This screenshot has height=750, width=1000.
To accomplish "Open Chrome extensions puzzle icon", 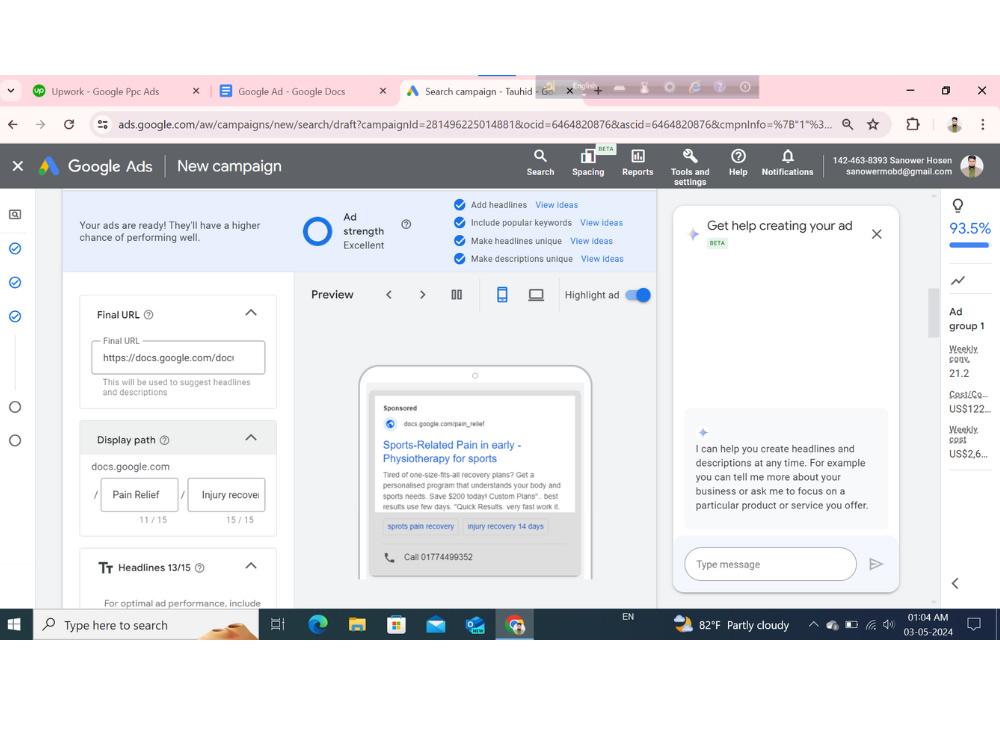I will [x=913, y=124].
